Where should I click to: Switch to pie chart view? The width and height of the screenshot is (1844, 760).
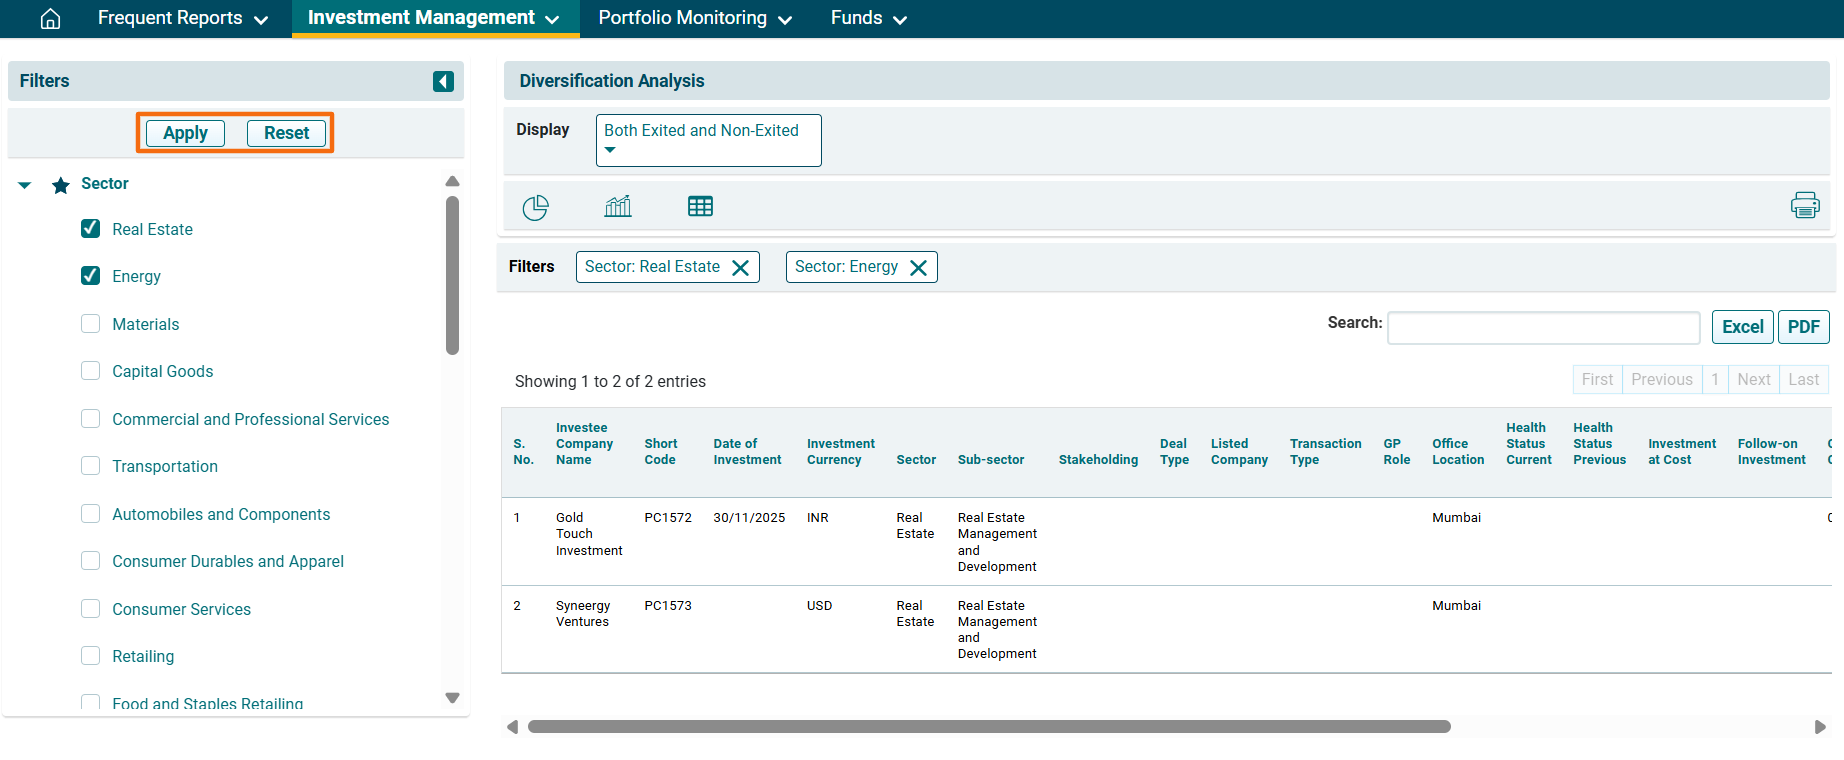coord(535,207)
